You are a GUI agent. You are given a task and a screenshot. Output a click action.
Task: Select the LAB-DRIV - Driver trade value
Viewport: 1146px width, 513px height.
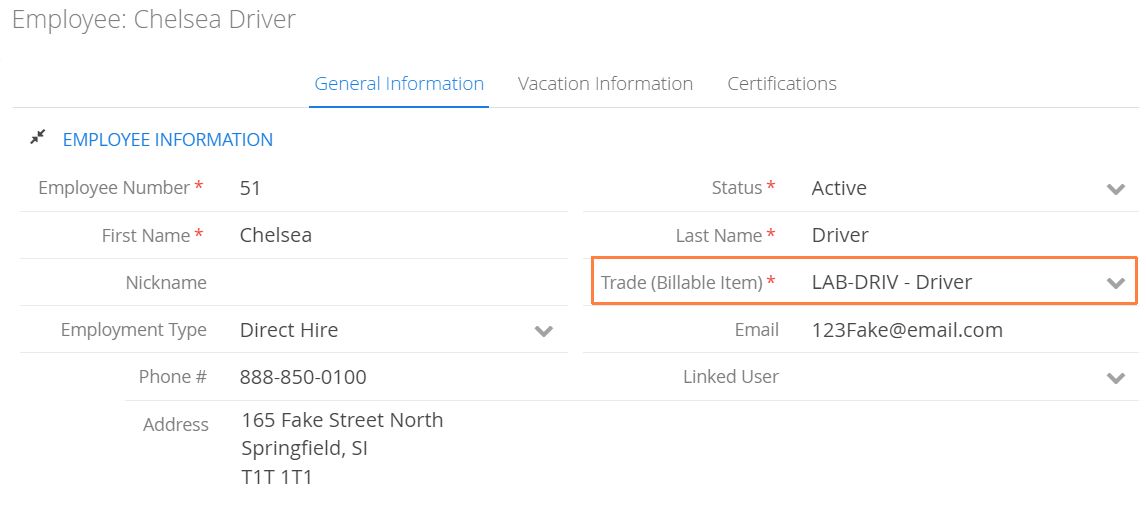892,282
